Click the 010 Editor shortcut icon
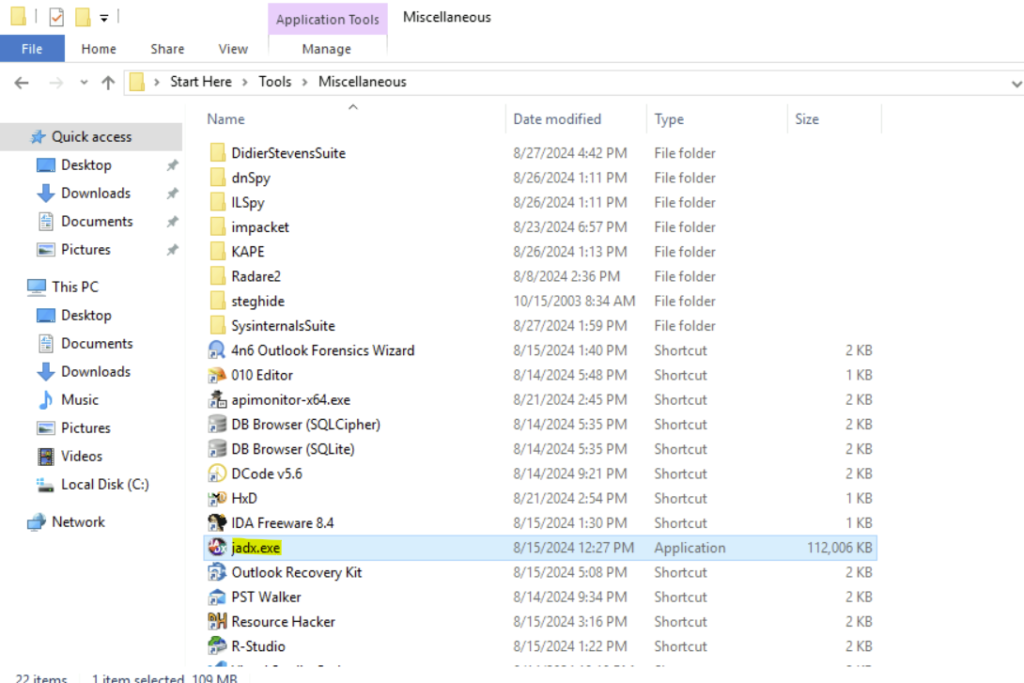This screenshot has height=683, width=1024. tap(217, 375)
